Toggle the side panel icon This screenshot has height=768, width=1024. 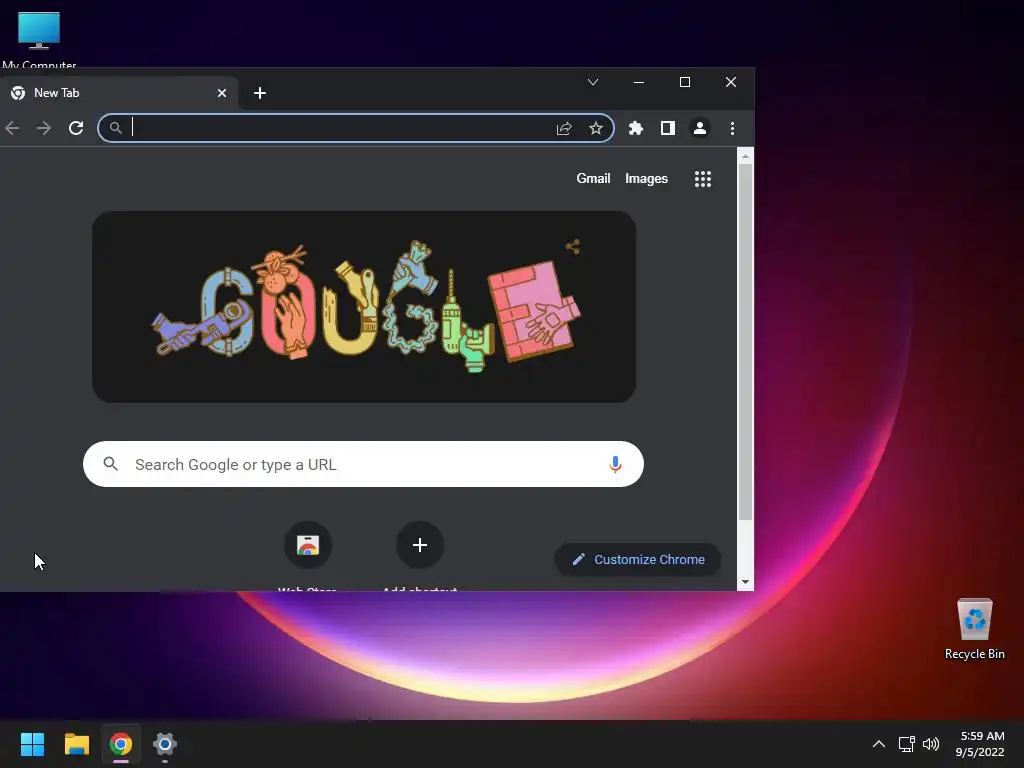point(667,128)
